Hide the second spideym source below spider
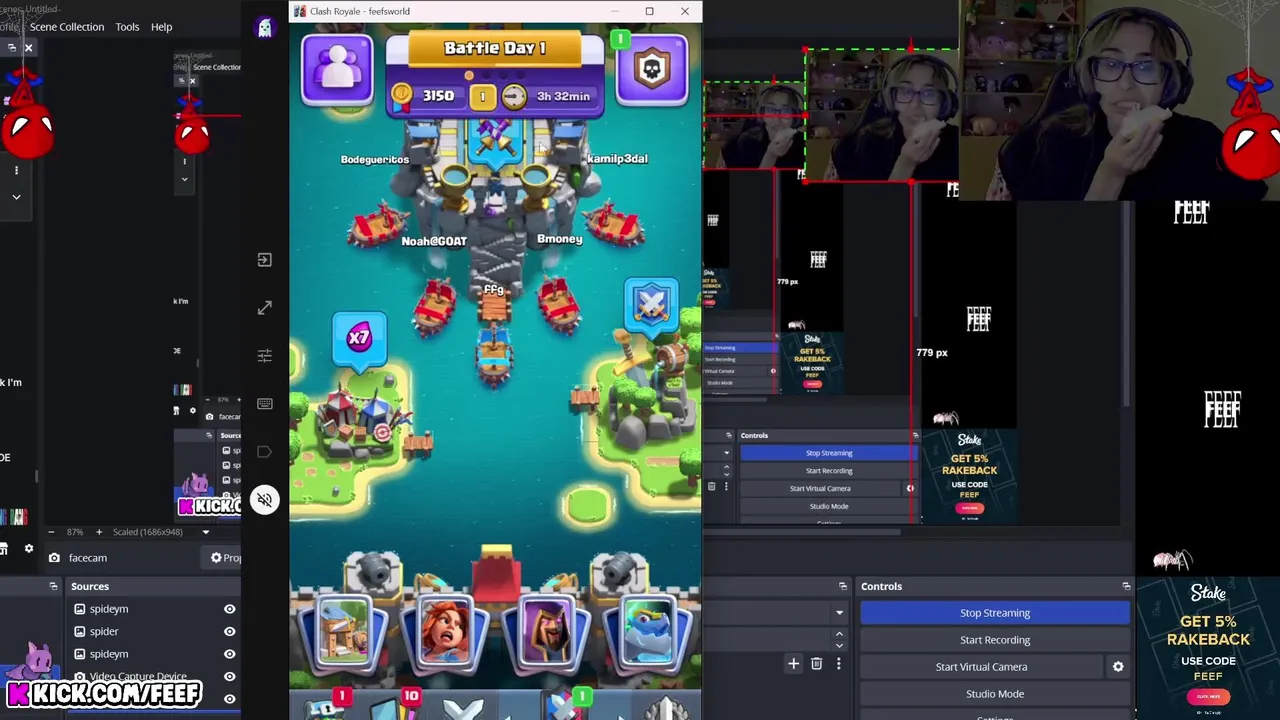 tap(229, 654)
